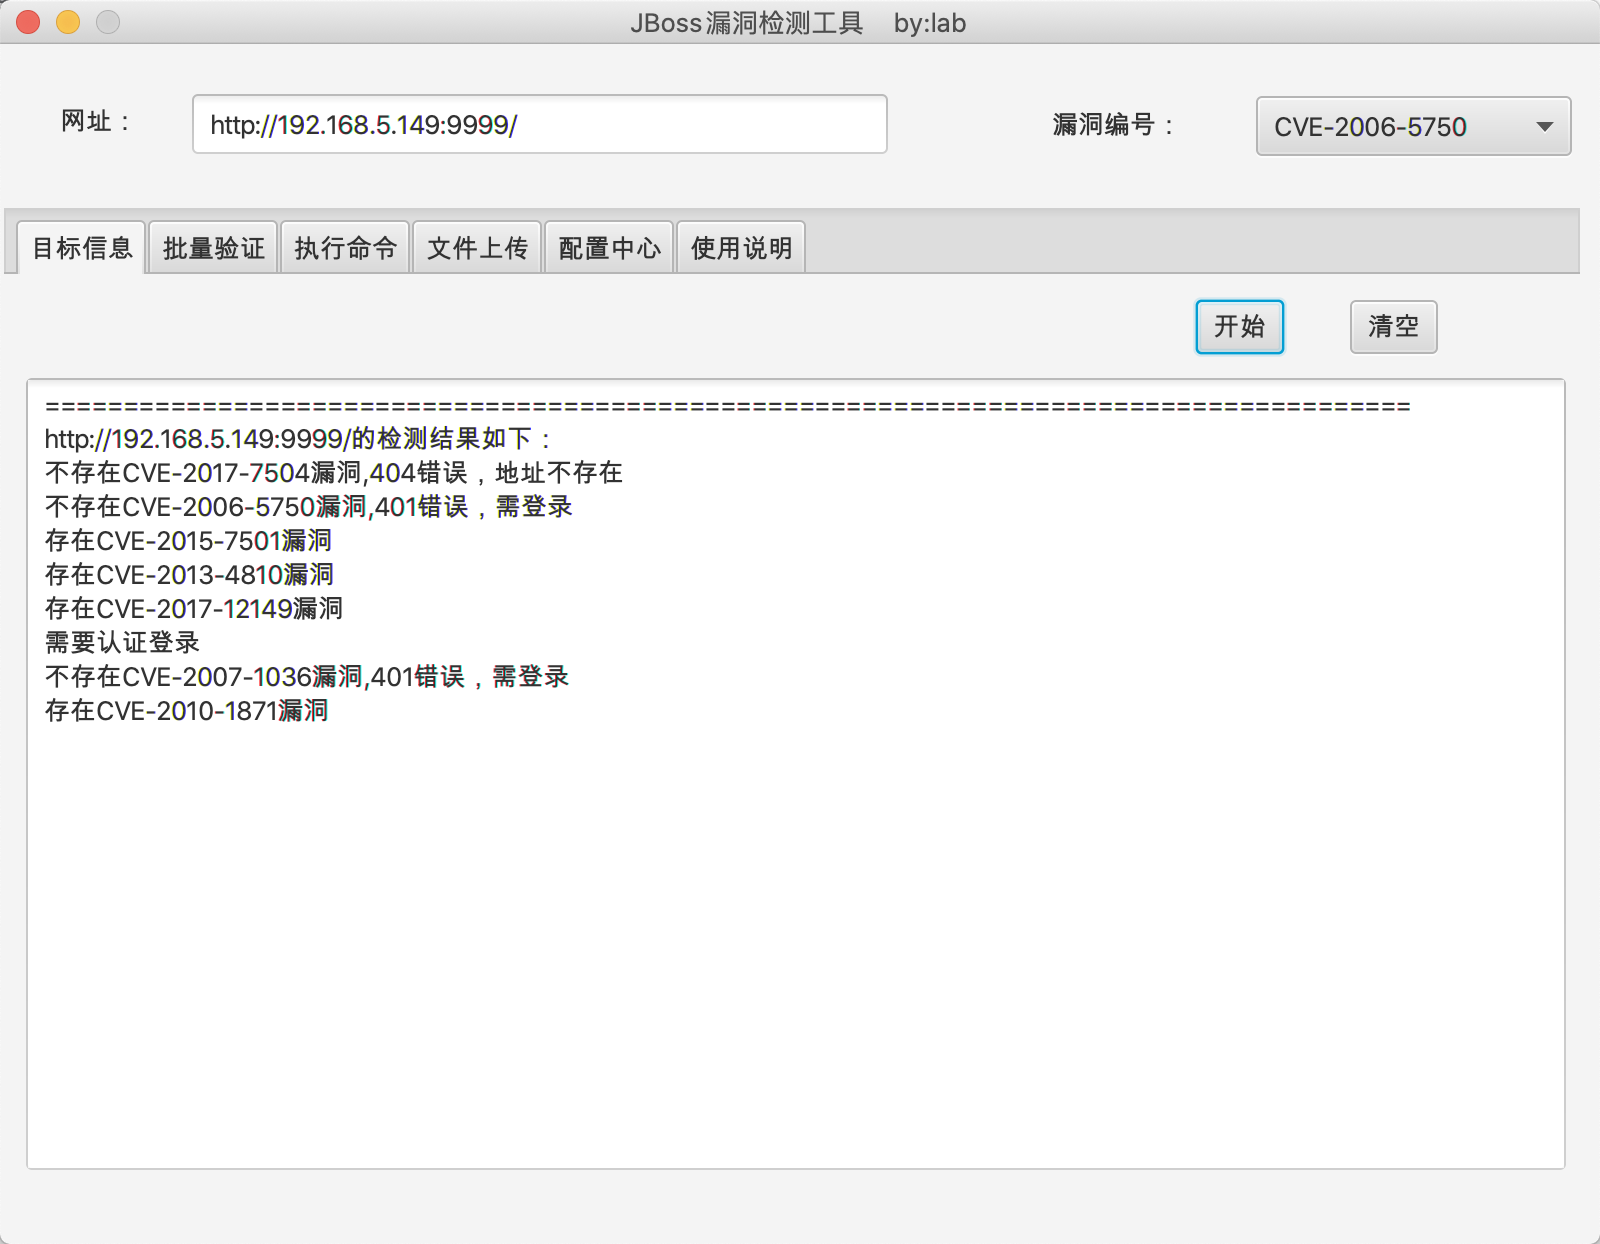
Task: Open the CVE-2006-5750 vulnerability dropdown
Action: [x=1413, y=126]
